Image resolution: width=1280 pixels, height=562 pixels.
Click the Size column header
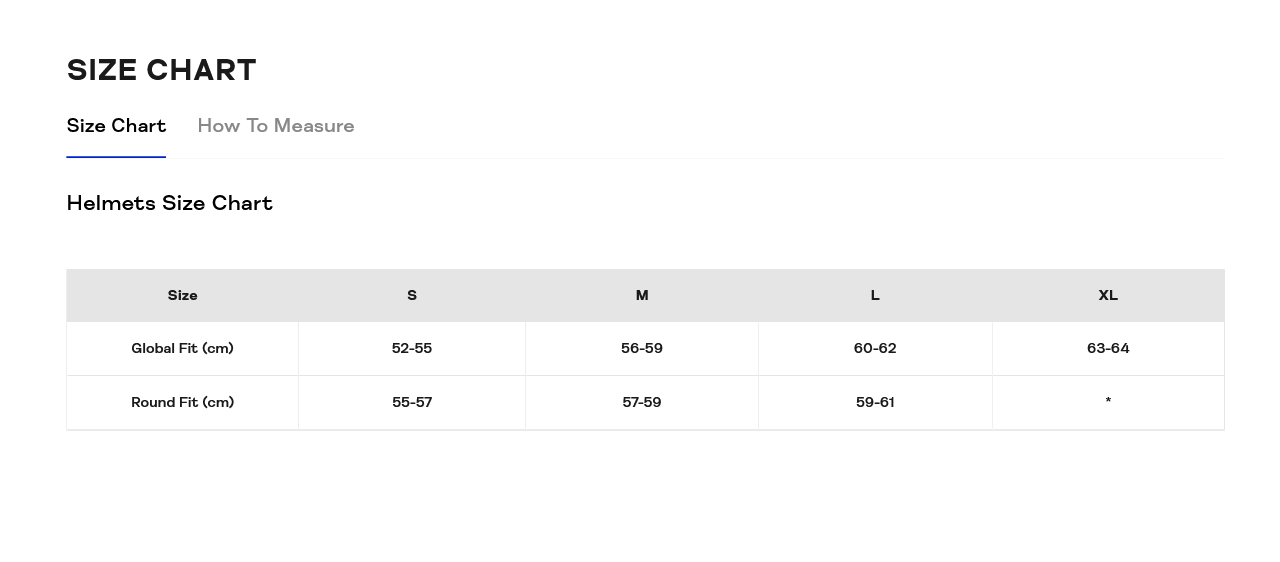[x=182, y=295]
